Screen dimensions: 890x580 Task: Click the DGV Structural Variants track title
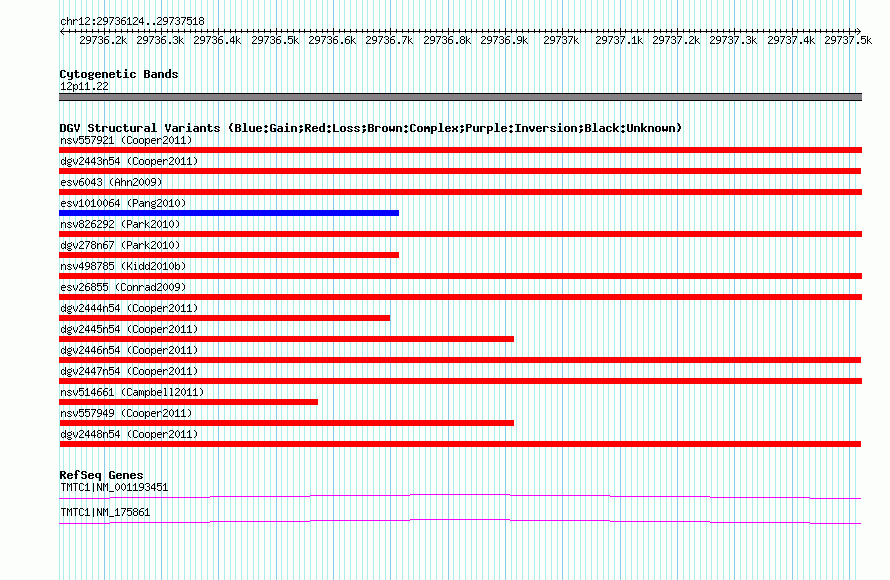(x=371, y=128)
